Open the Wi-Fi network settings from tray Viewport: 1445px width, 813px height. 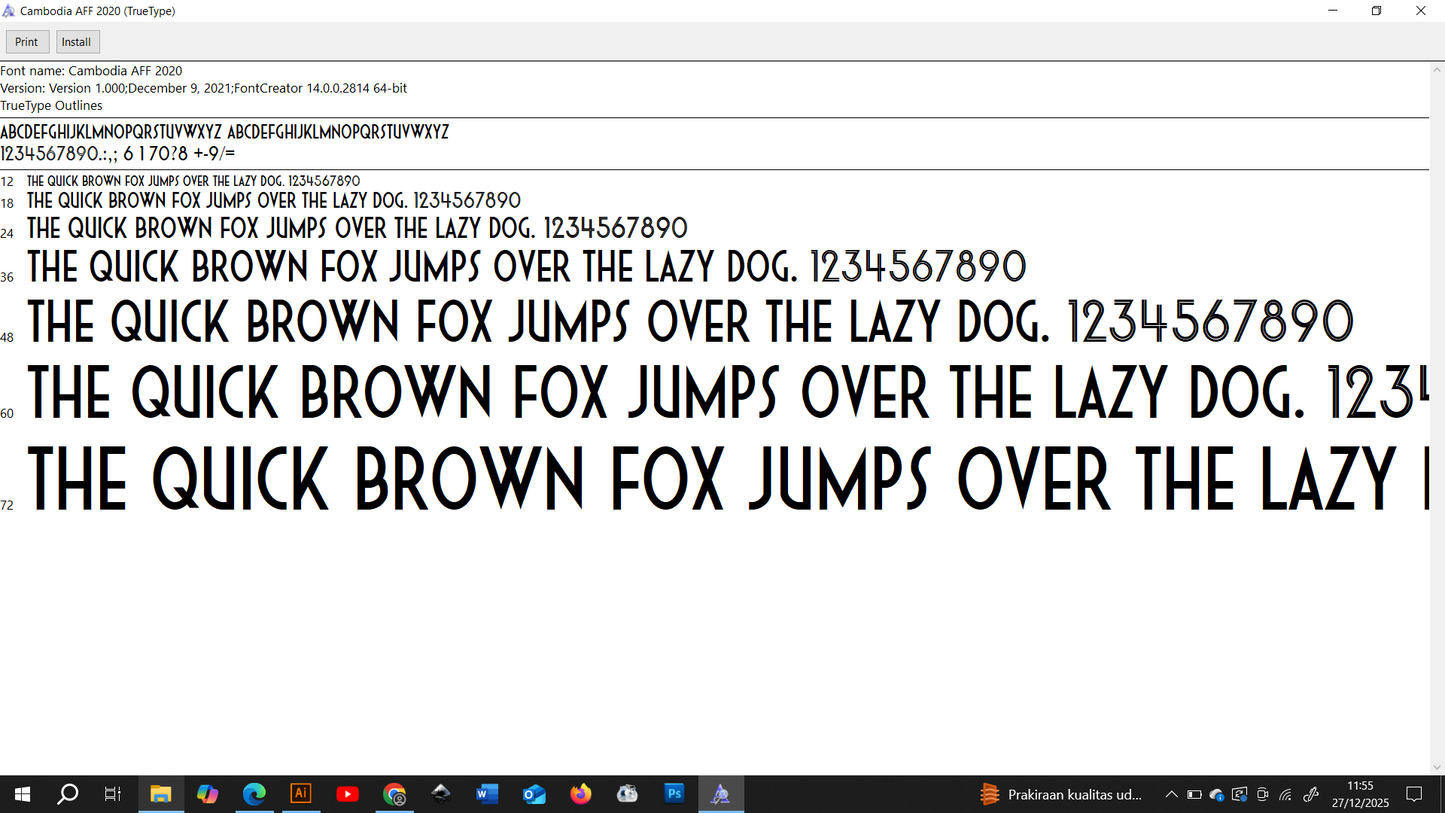pyautogui.click(x=1285, y=794)
